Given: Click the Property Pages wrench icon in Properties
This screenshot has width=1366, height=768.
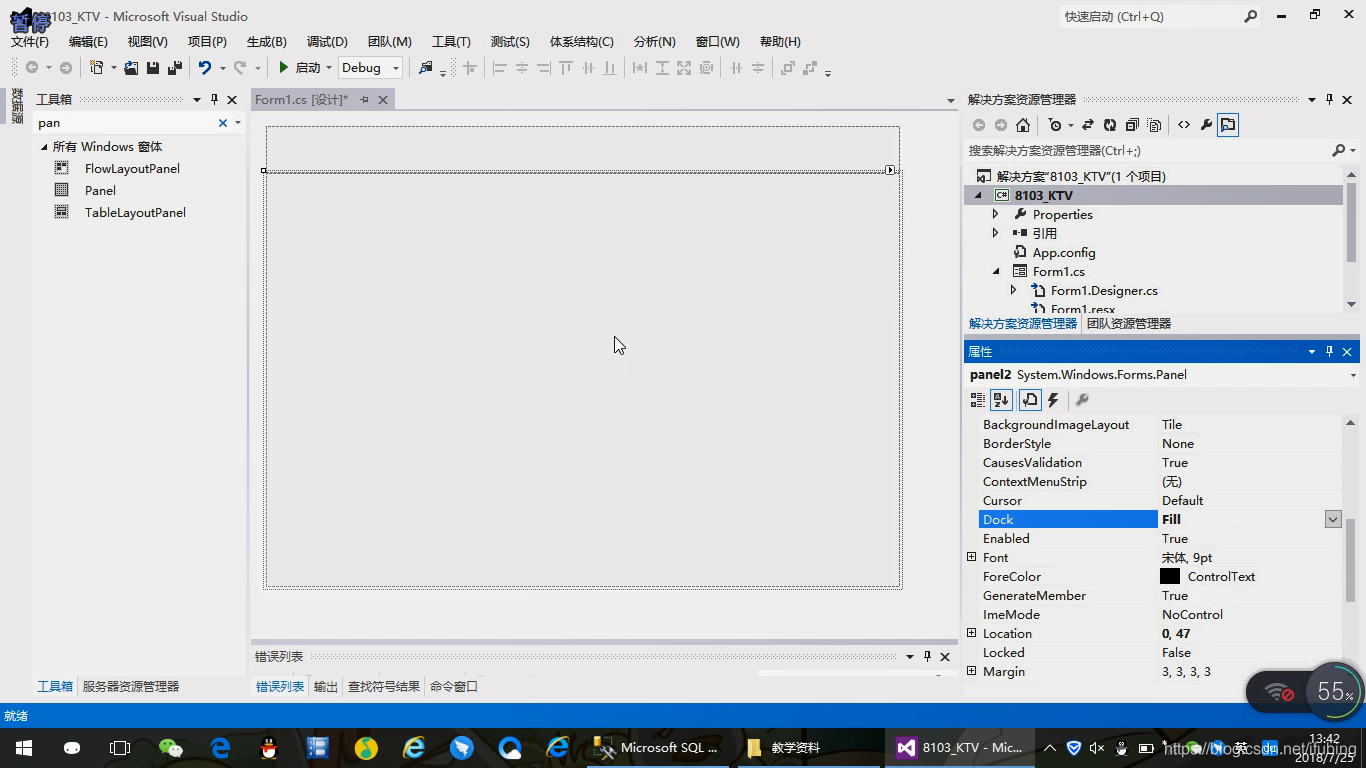Looking at the screenshot, I should pyautogui.click(x=1082, y=400).
